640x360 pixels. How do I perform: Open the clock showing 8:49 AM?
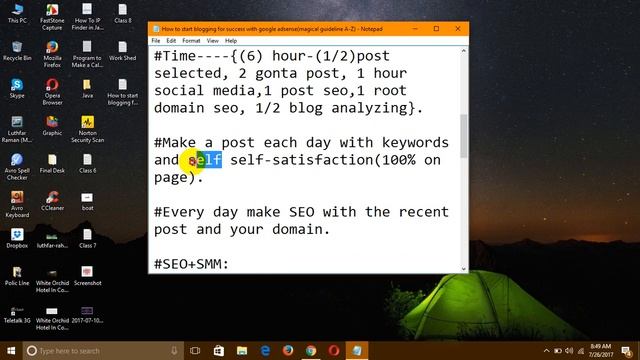601,351
